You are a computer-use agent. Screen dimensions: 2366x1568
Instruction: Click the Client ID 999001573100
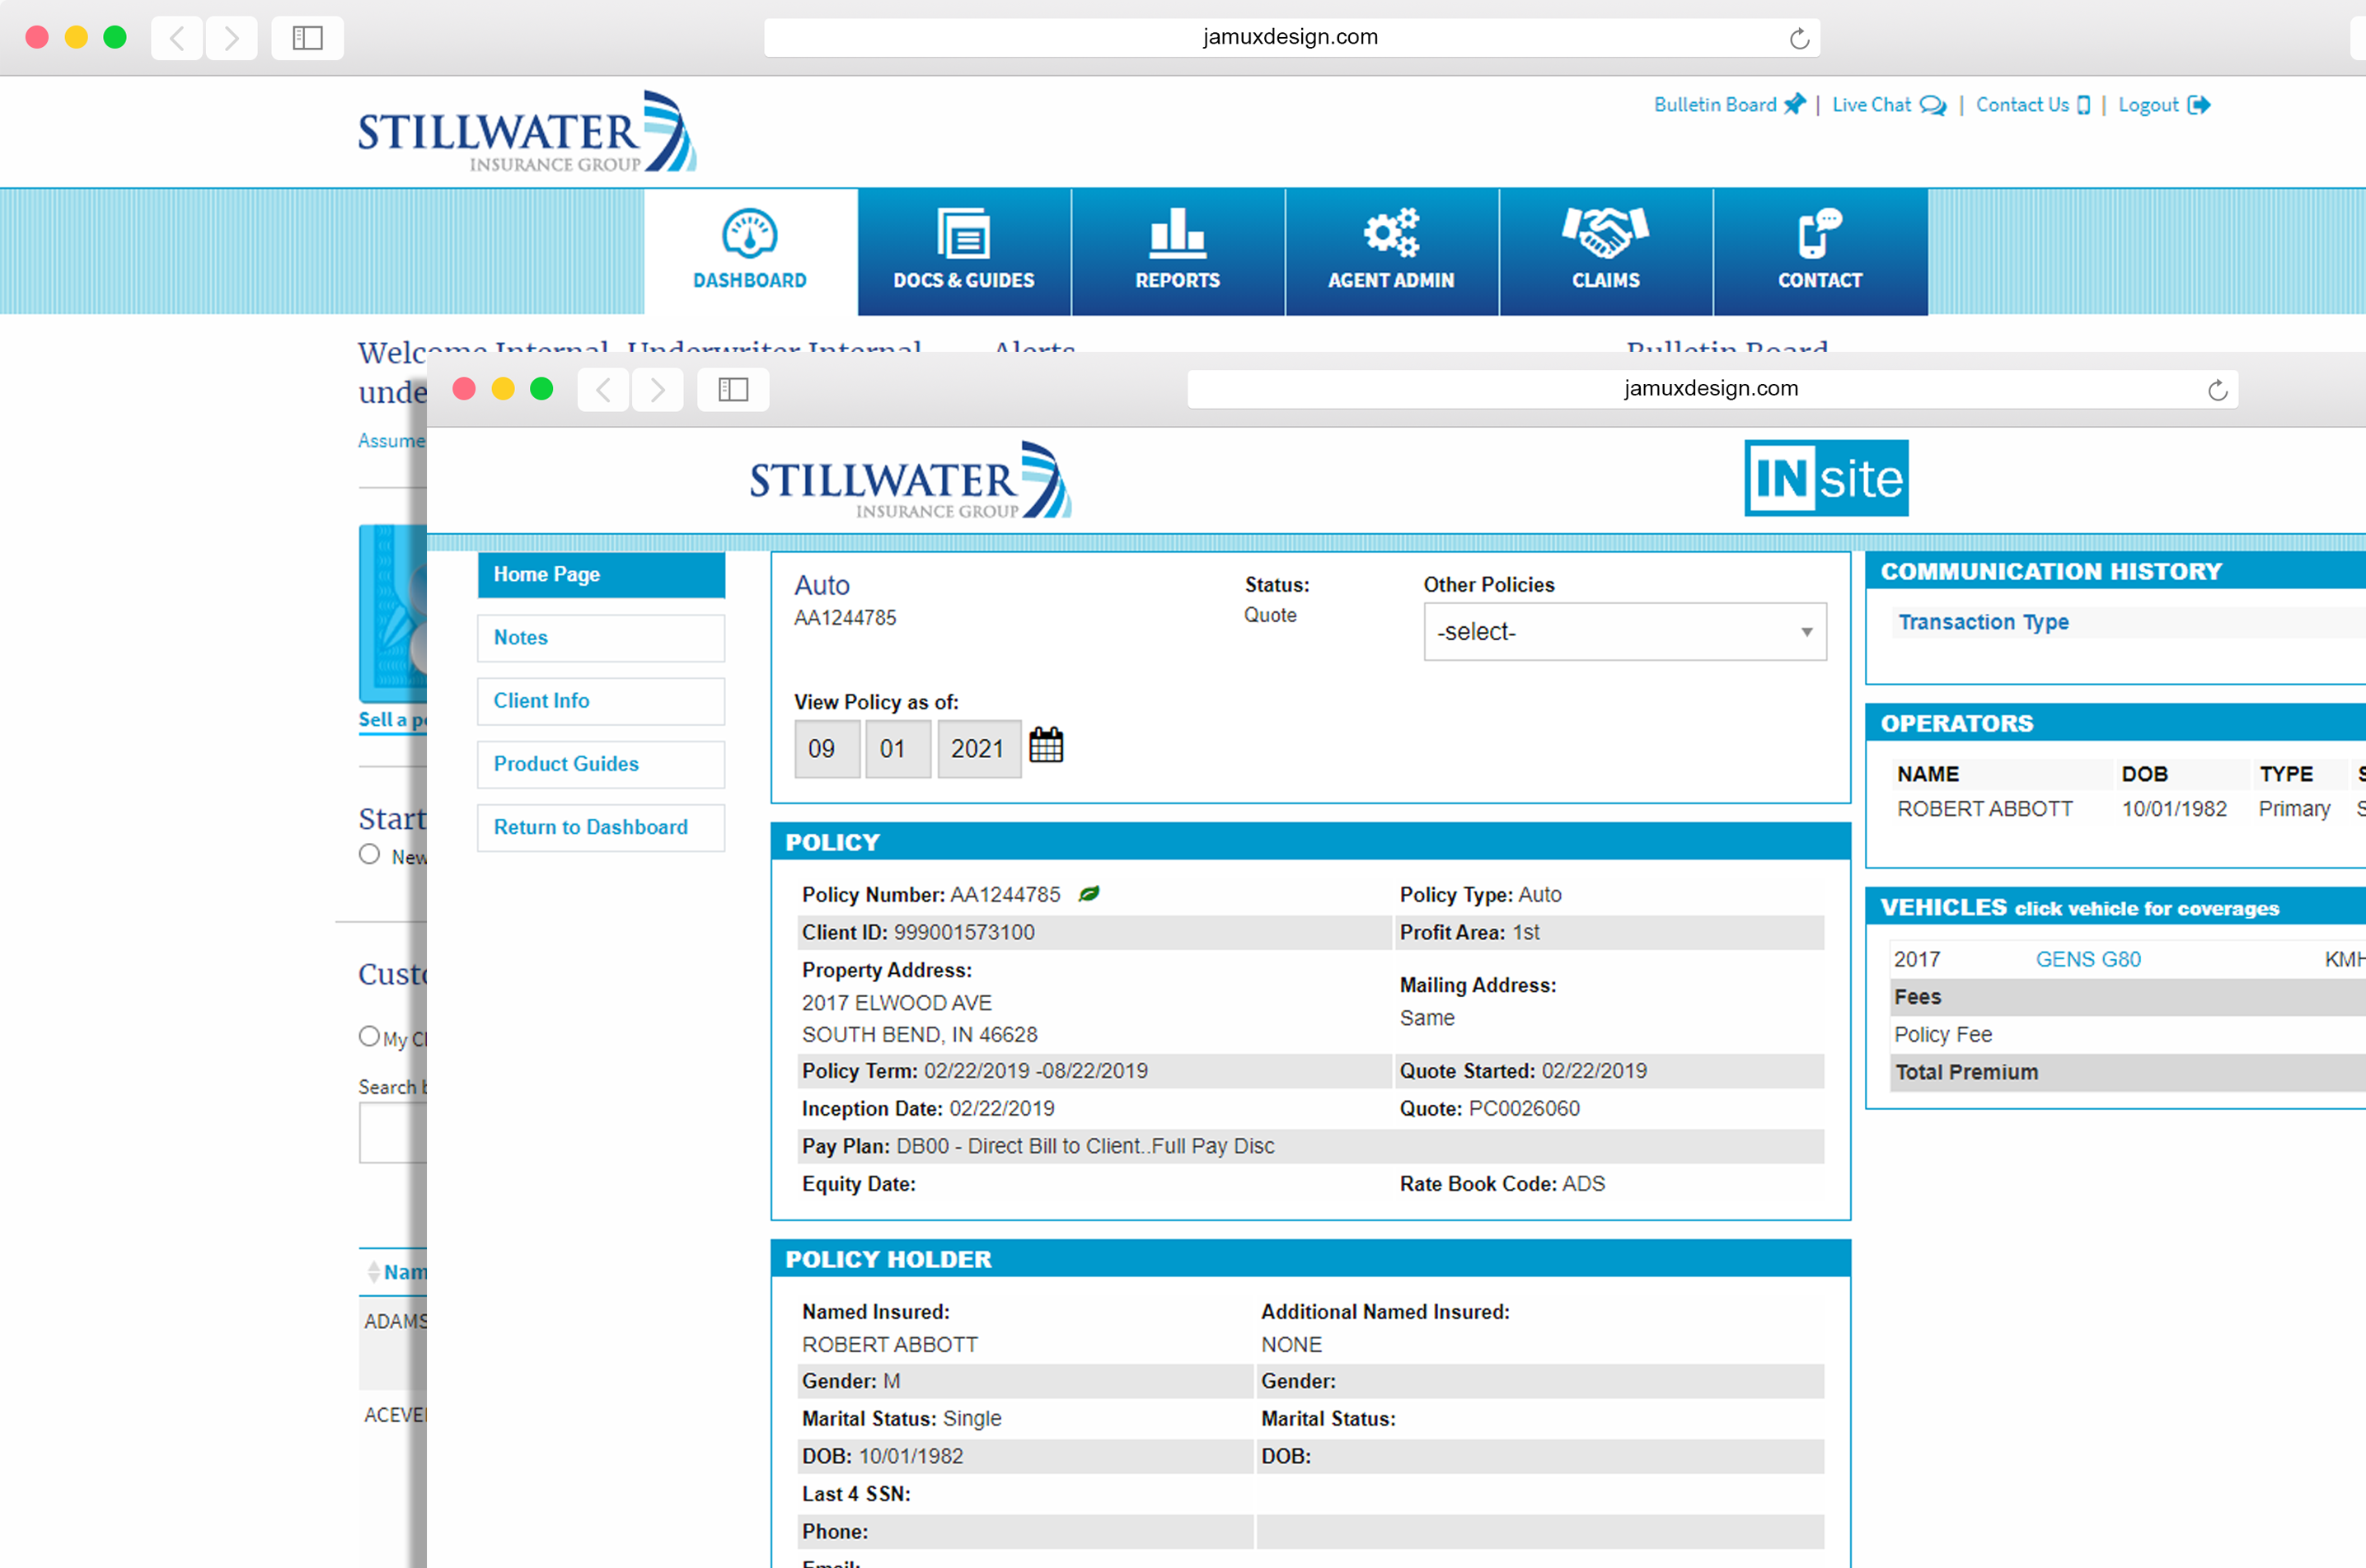964,933
